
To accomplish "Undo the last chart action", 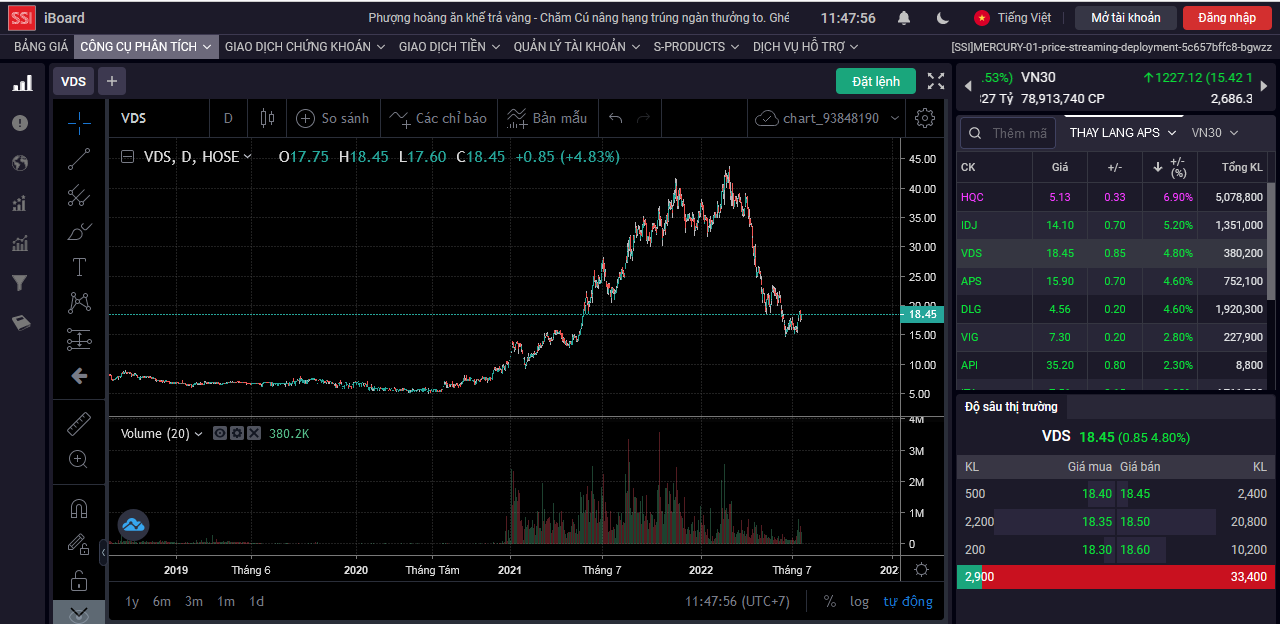I will pos(616,118).
